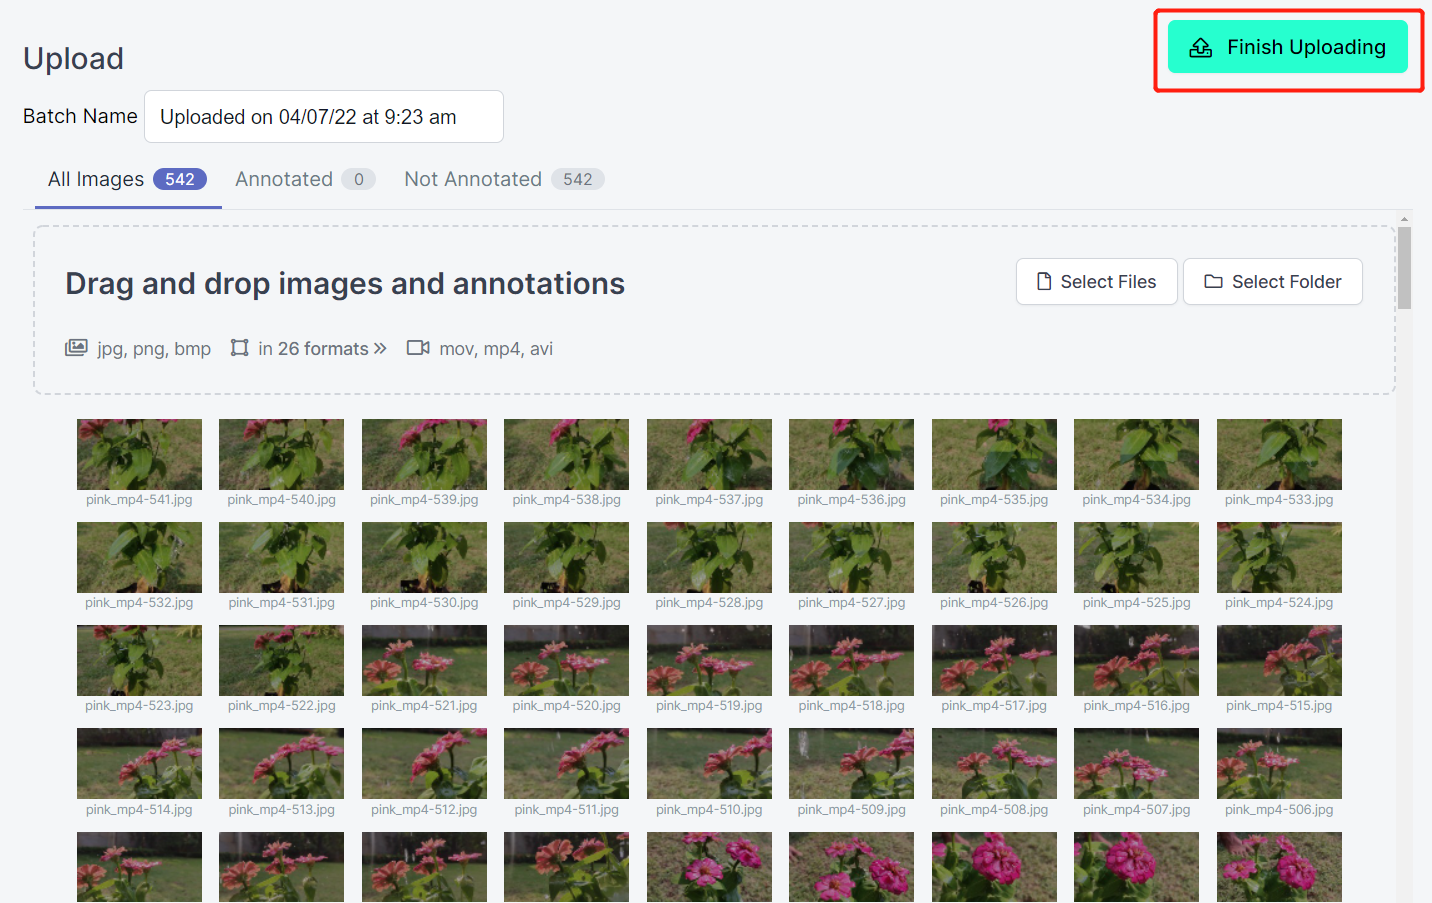This screenshot has height=903, width=1432.
Task: Open the Not Annotated tab
Action: pyautogui.click(x=504, y=179)
